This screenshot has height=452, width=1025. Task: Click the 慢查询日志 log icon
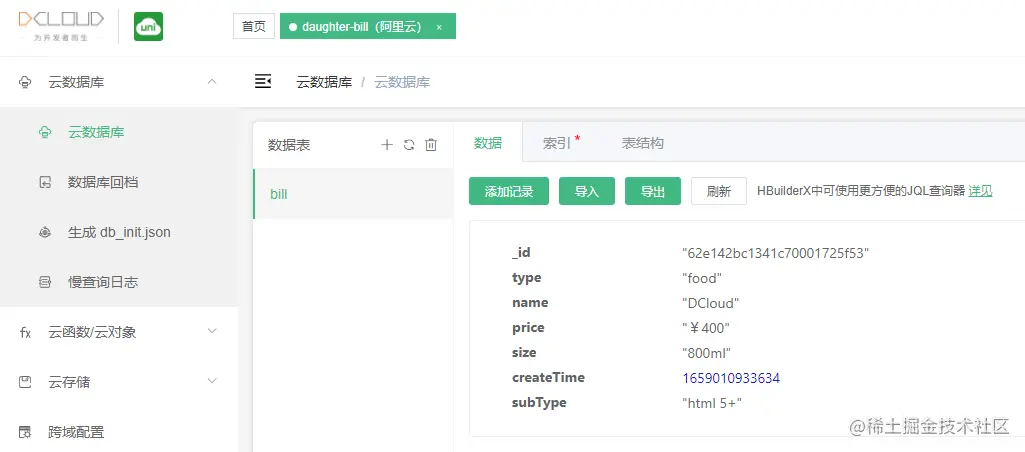45,283
